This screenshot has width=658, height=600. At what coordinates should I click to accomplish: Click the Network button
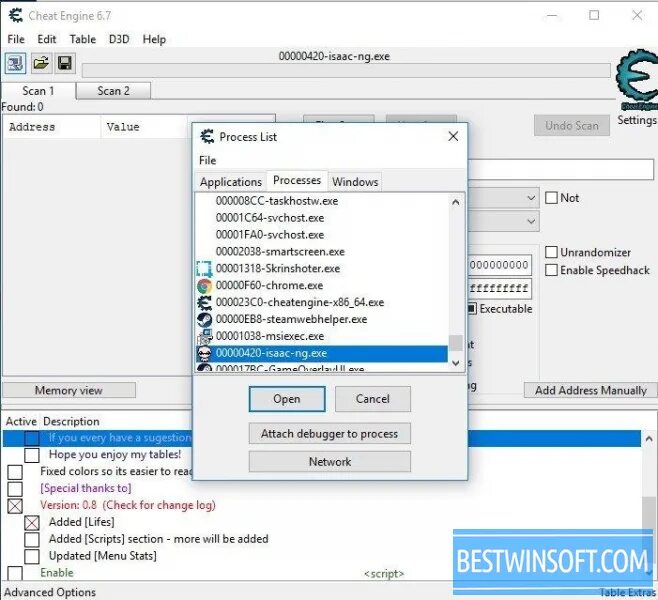[x=329, y=462]
